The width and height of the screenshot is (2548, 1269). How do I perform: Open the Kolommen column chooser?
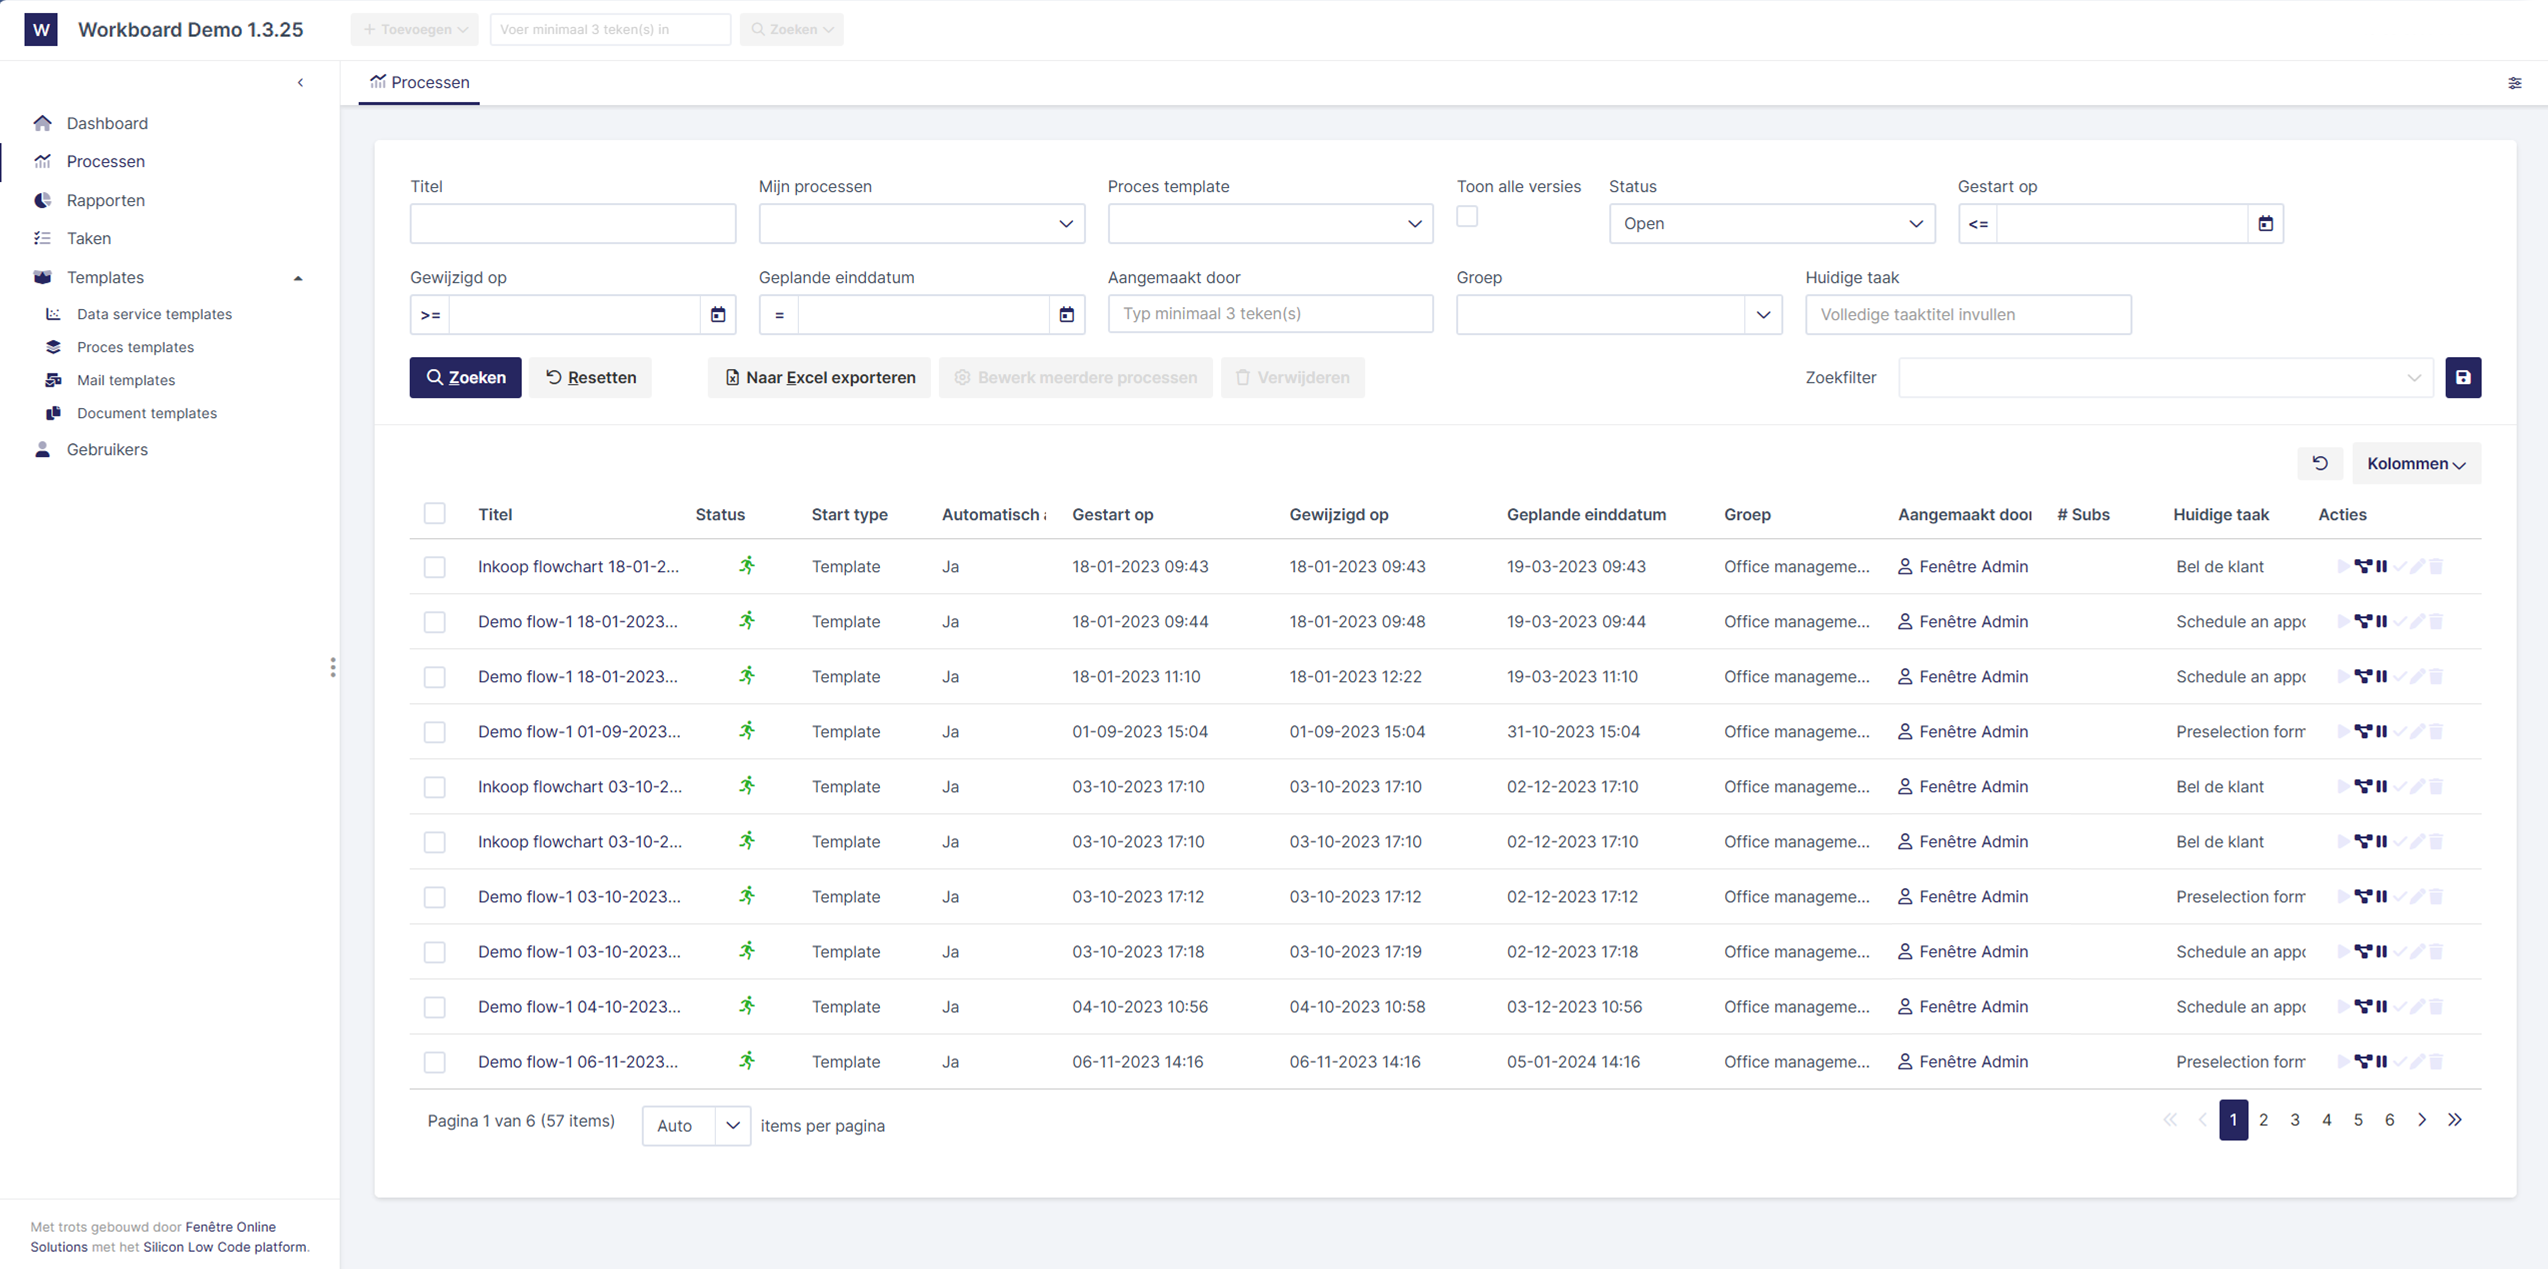(2416, 463)
